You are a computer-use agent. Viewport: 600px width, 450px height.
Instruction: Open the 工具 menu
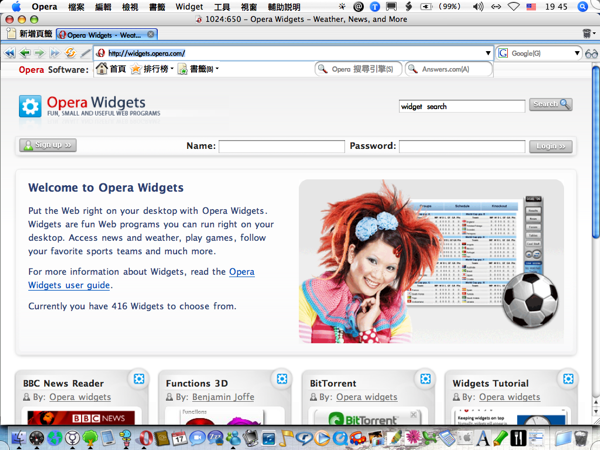coord(222,7)
